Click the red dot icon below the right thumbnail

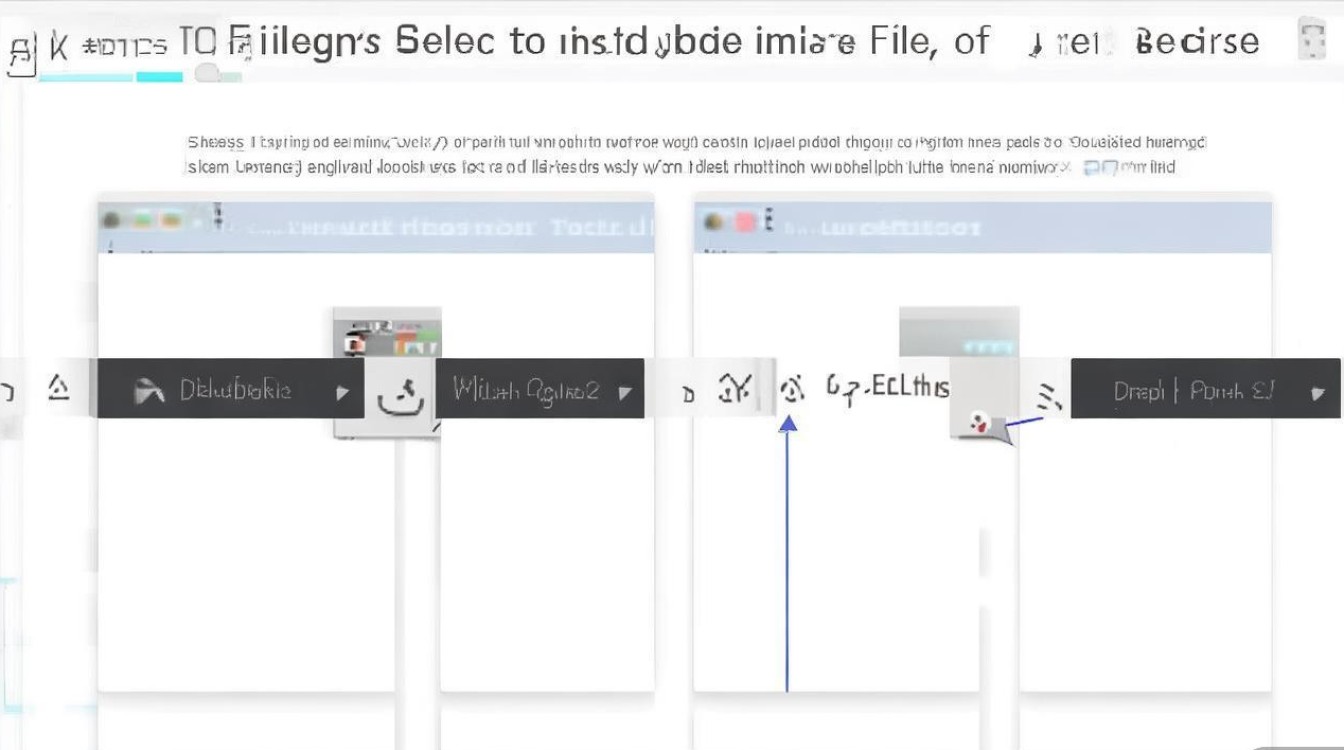976,425
